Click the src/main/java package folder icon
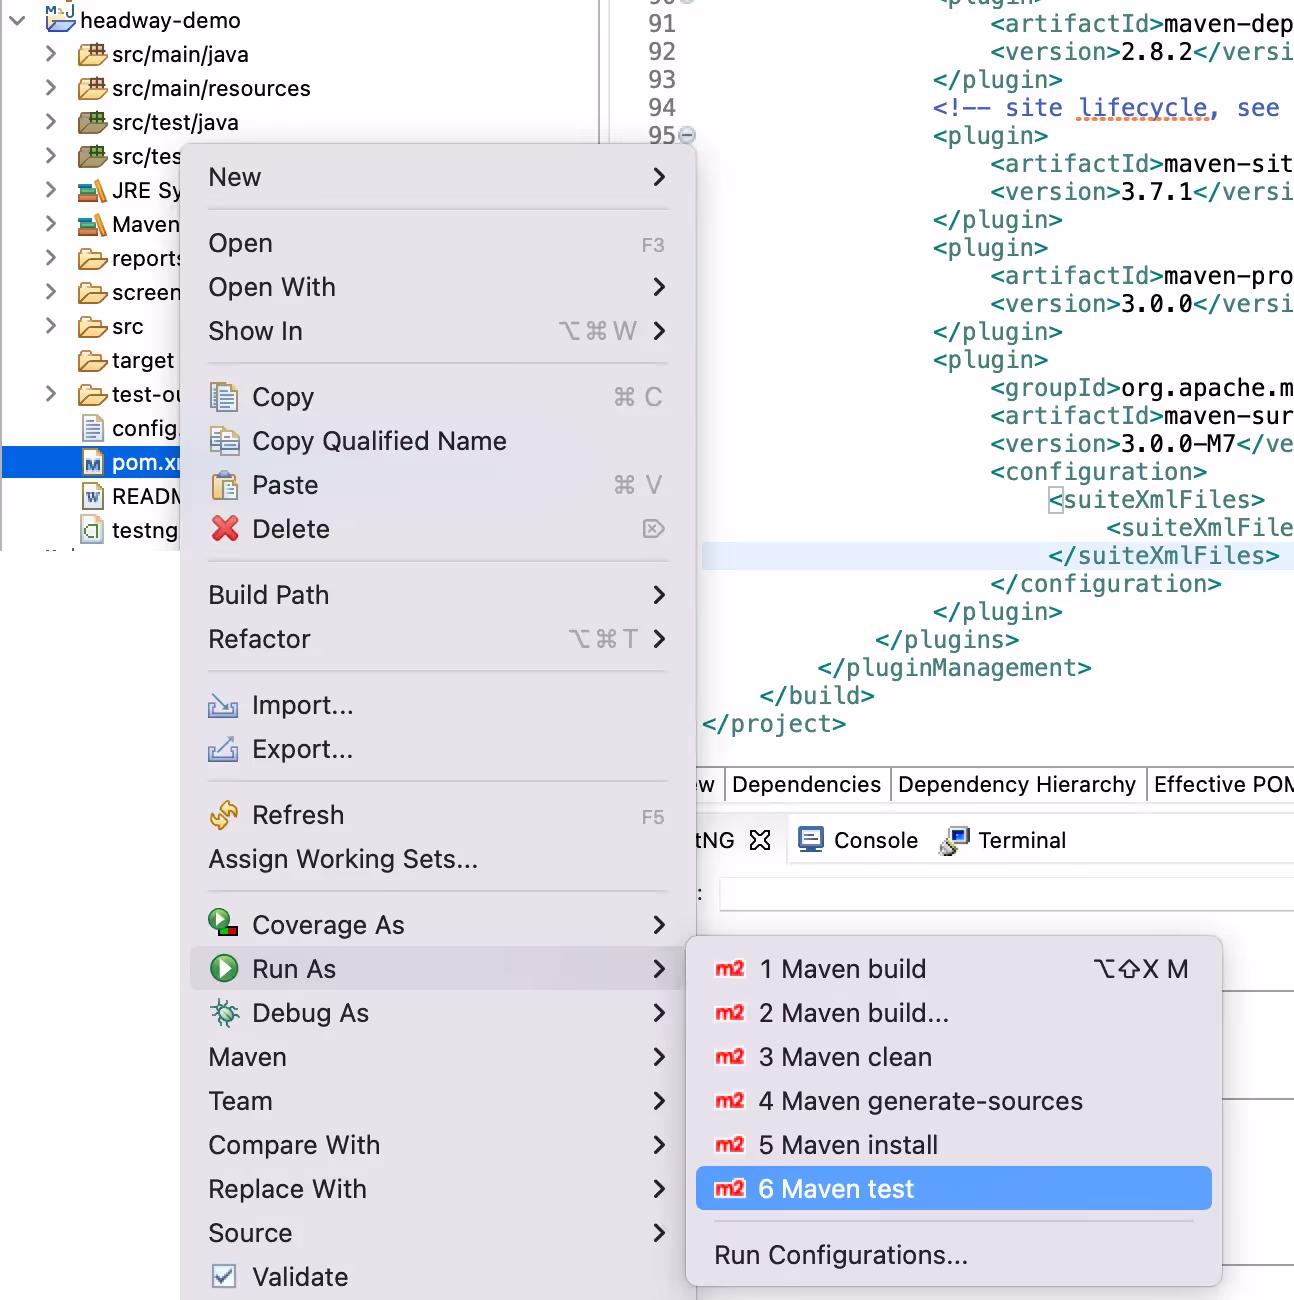This screenshot has width=1294, height=1300. (x=92, y=54)
